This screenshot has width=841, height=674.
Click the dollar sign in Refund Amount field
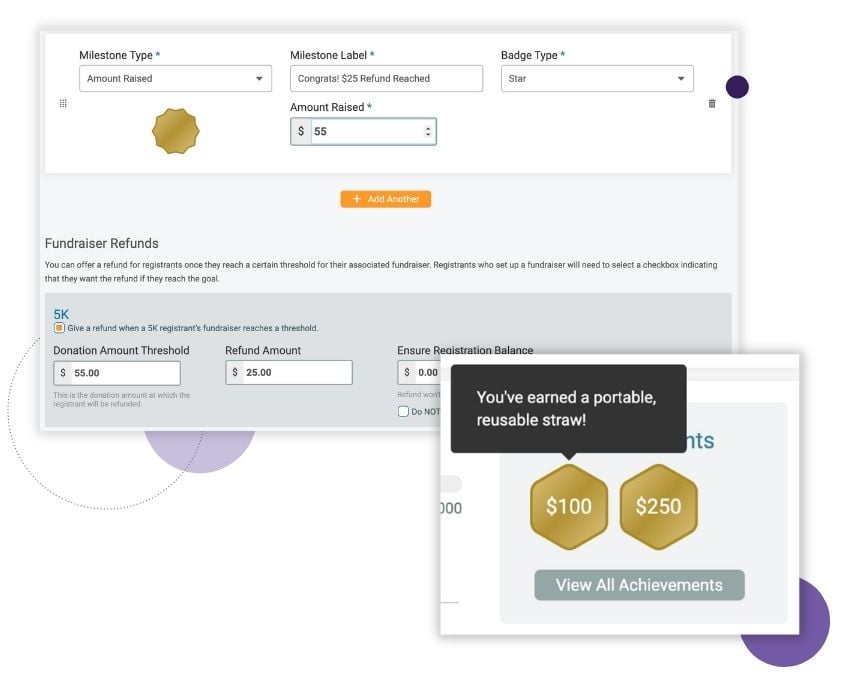[235, 372]
